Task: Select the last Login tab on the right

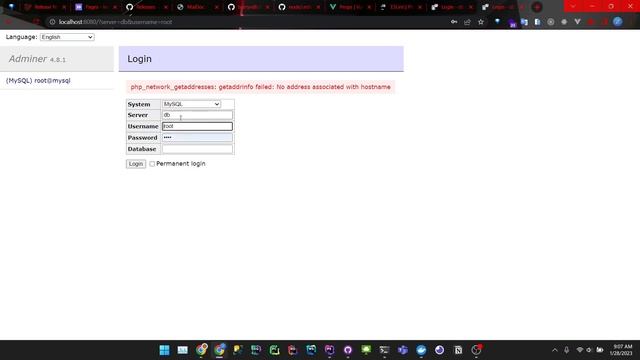Action: coord(502,7)
